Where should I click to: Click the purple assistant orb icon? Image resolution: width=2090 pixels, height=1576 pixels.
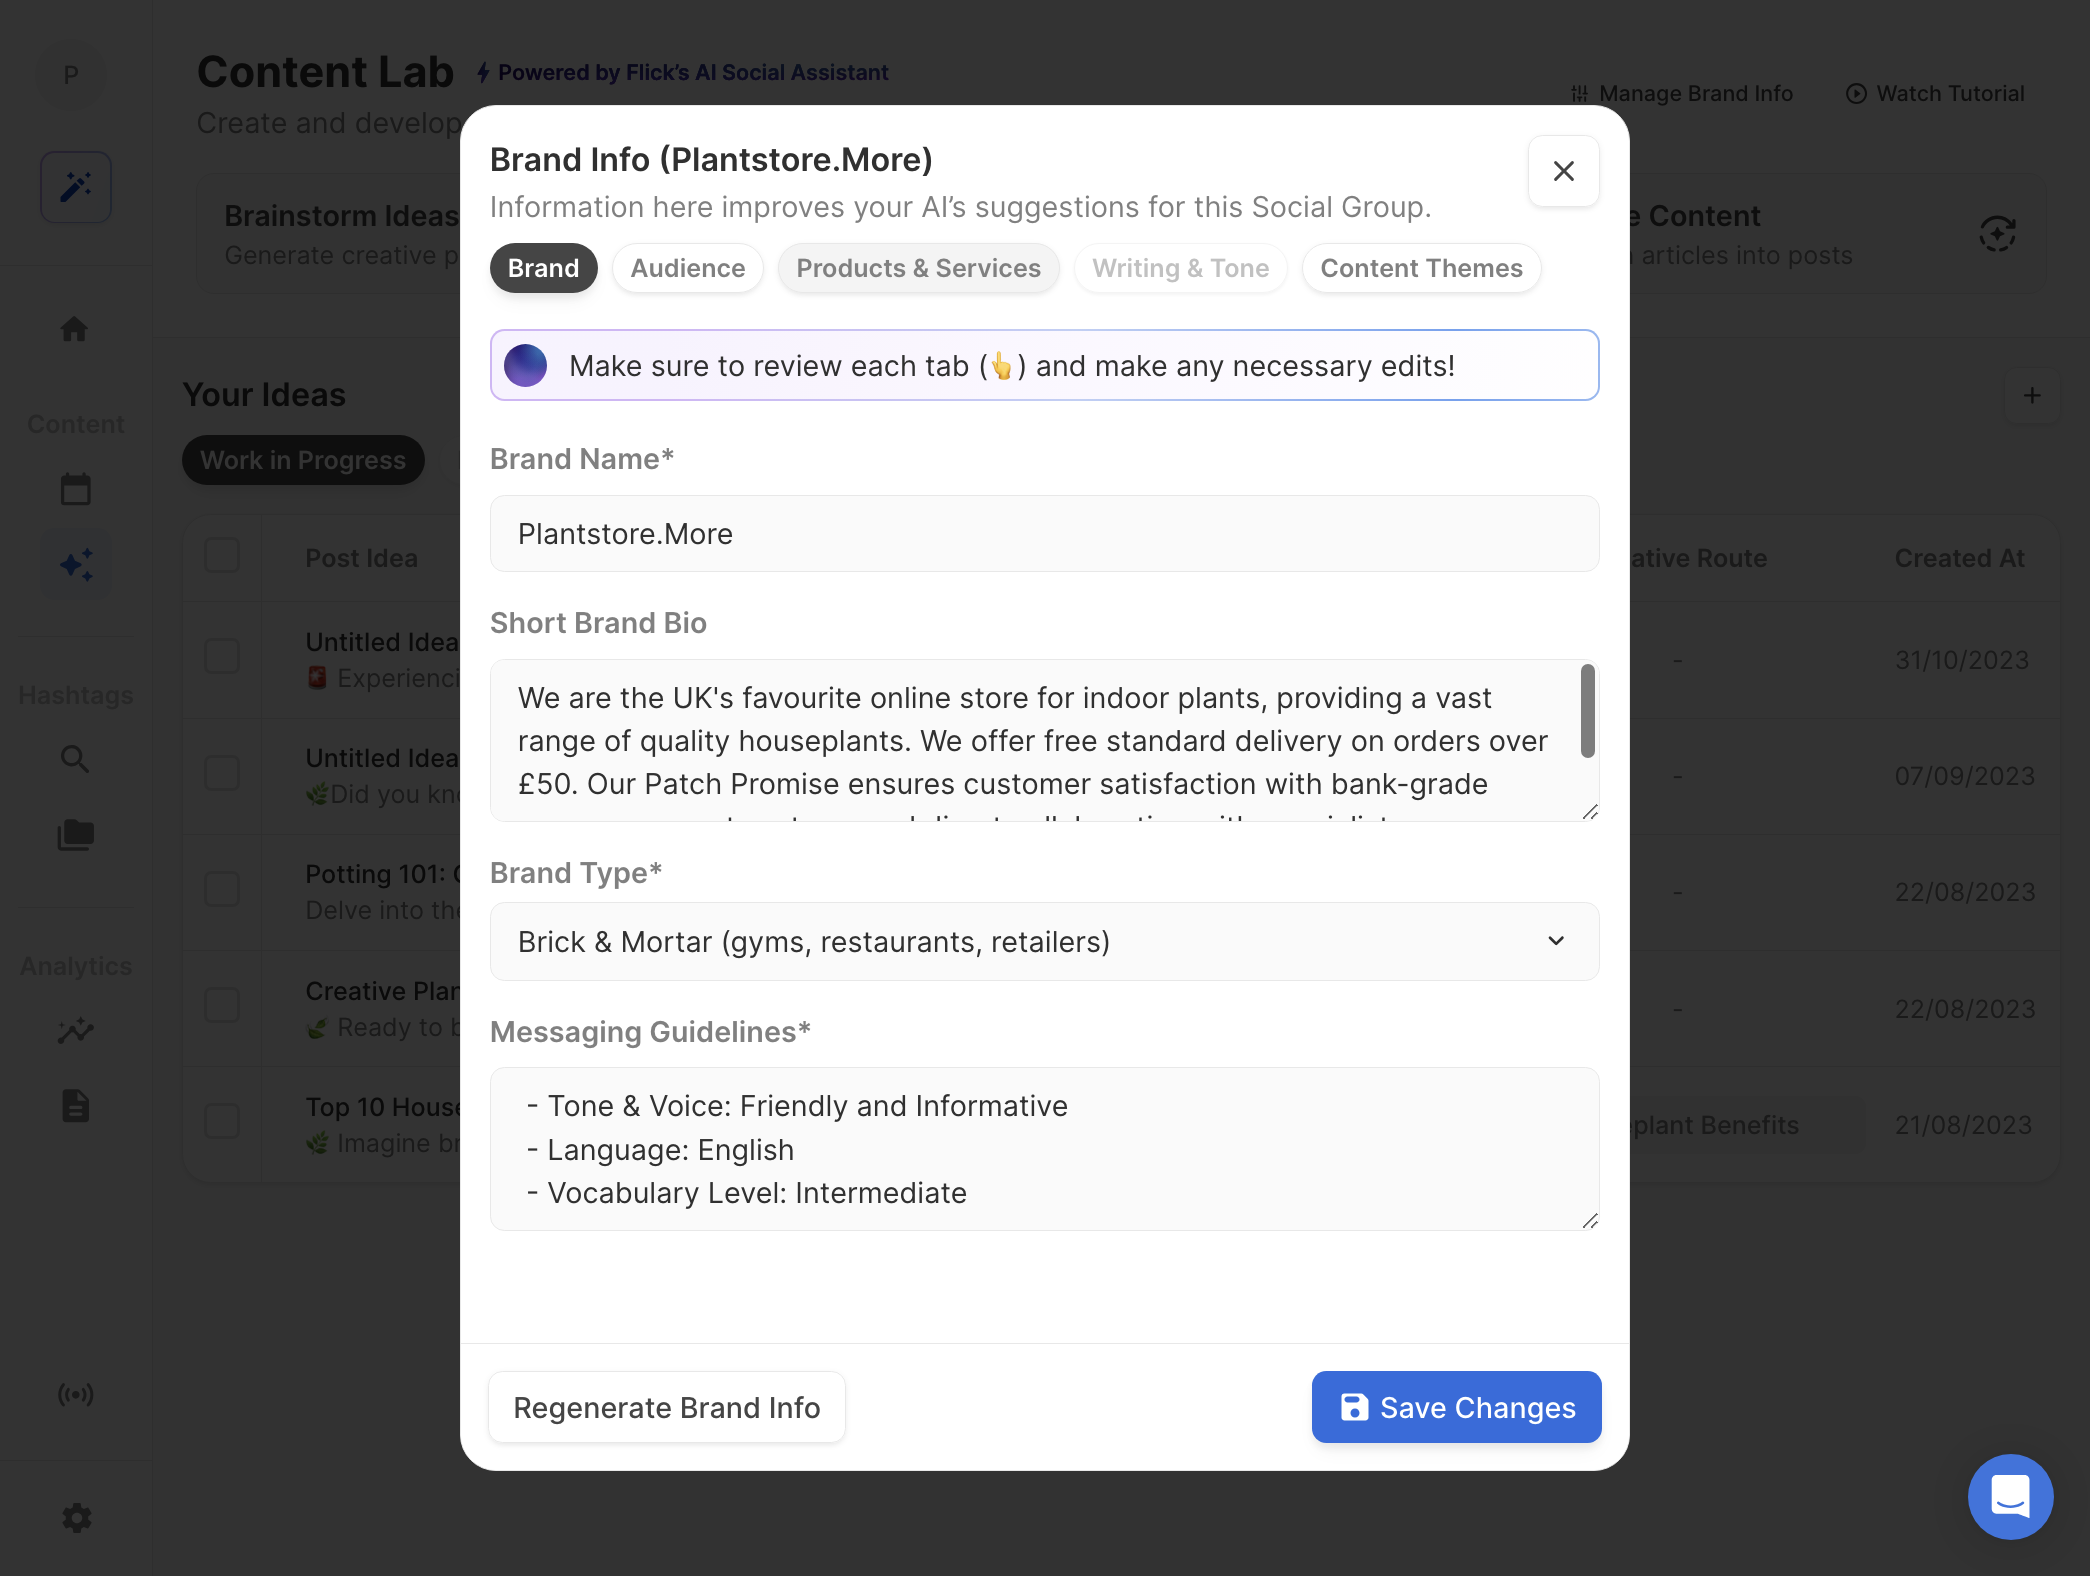526,365
